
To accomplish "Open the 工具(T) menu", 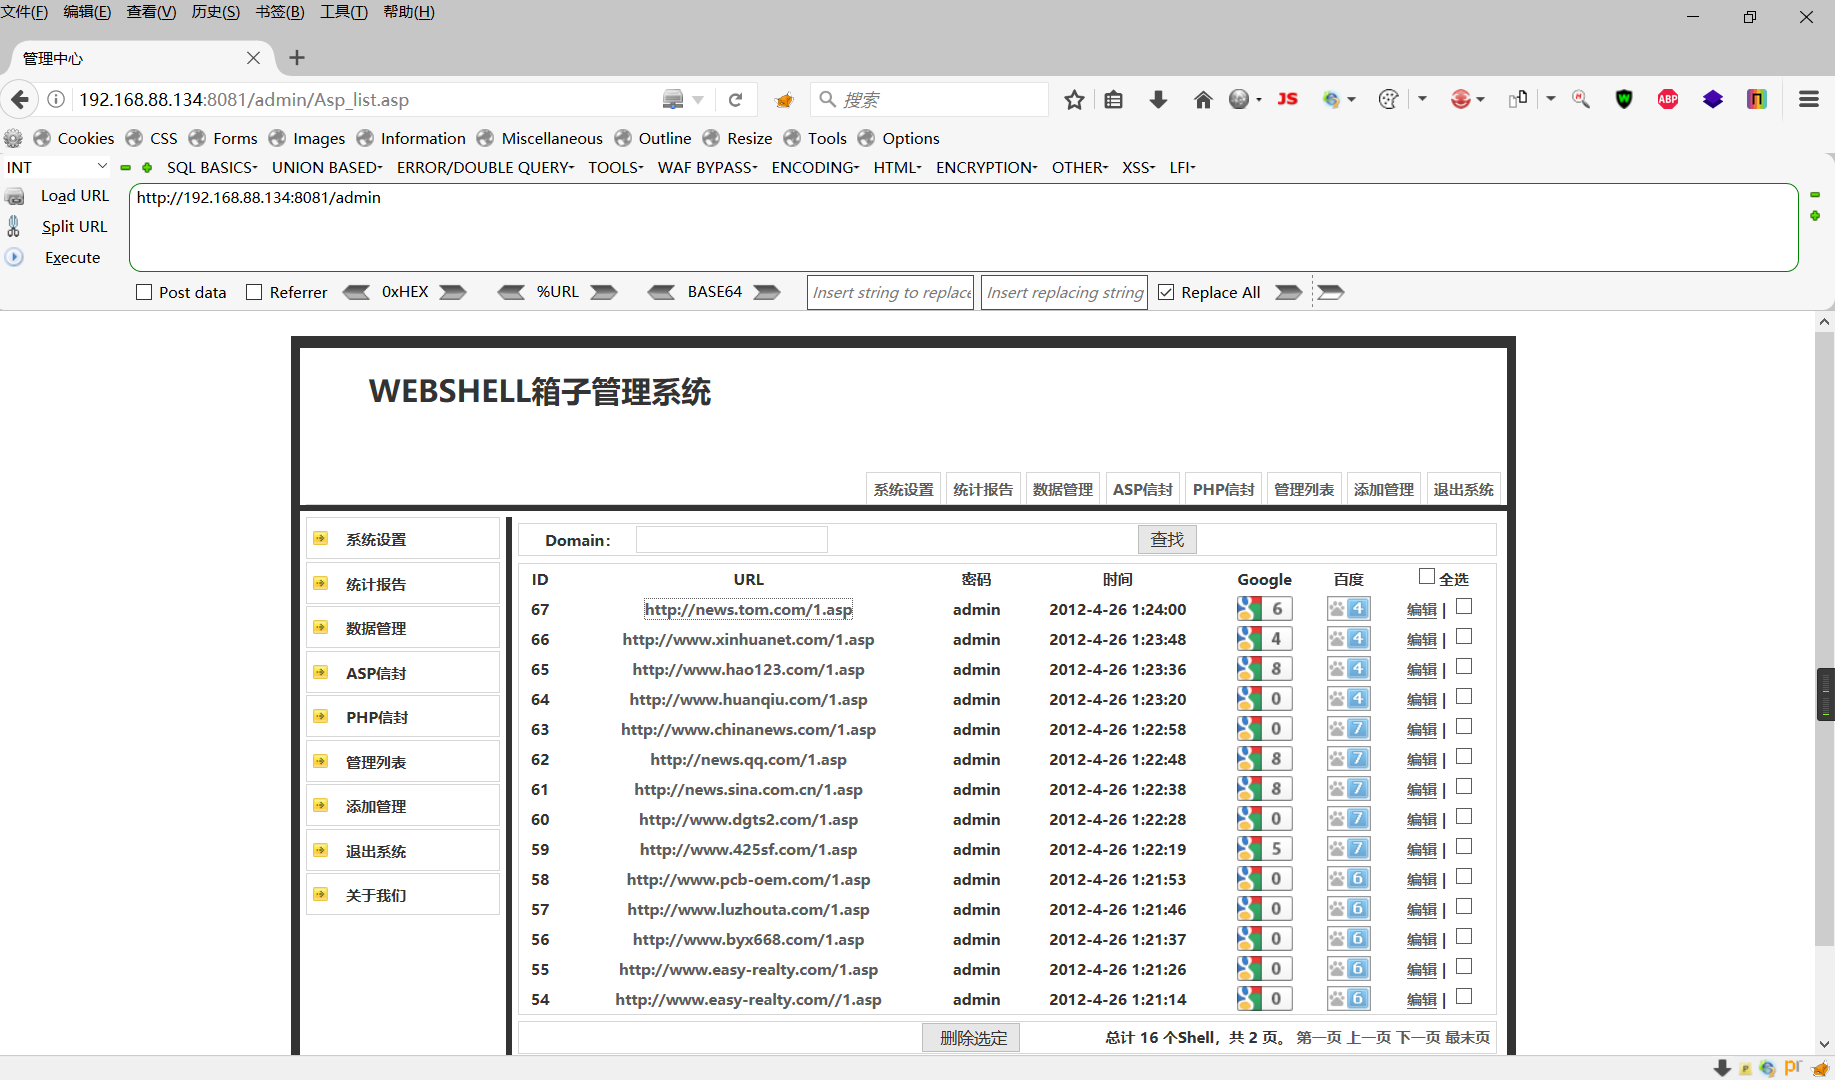I will (344, 12).
